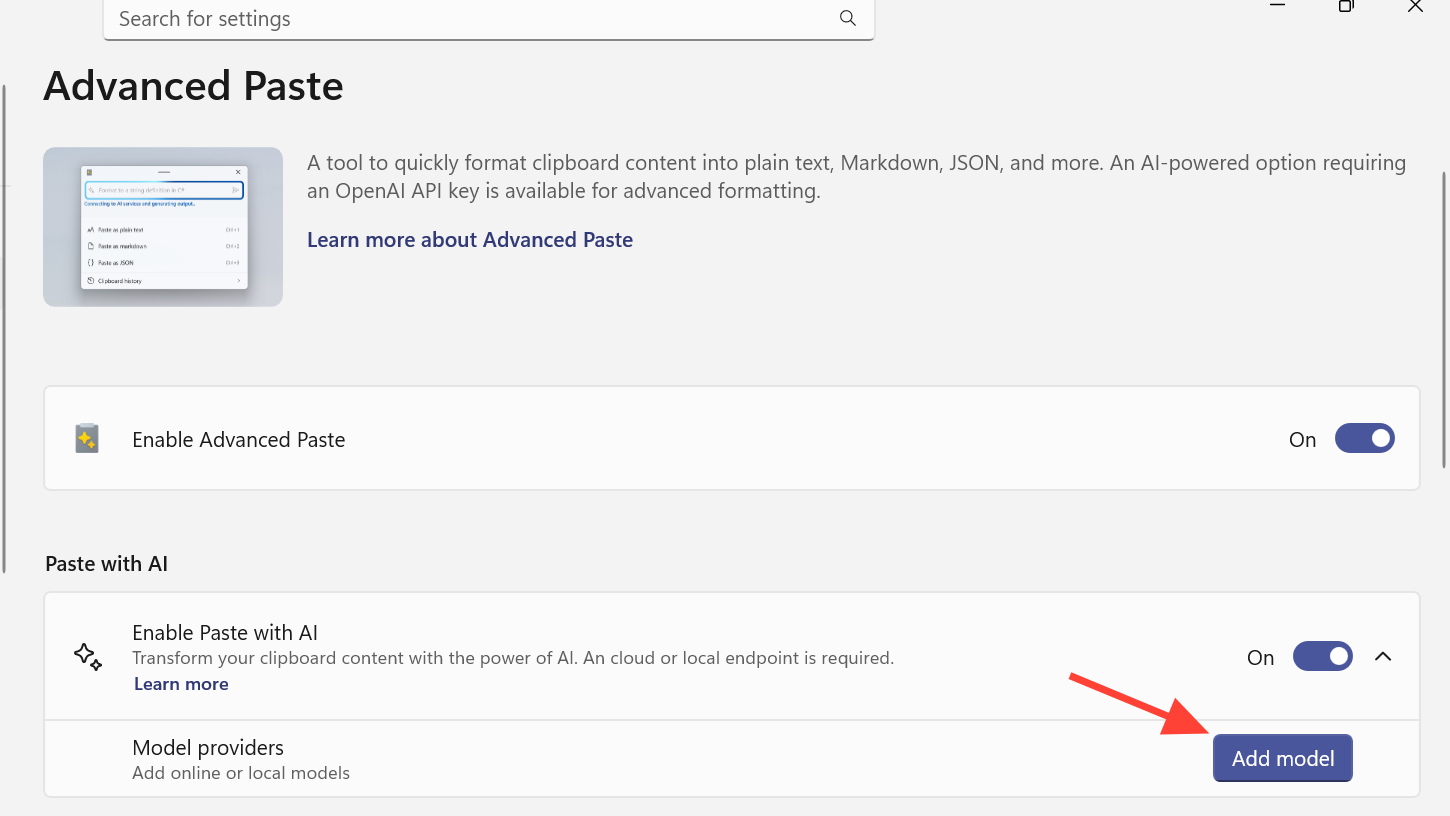Open the Learn more about Advanced Paste link

point(470,240)
